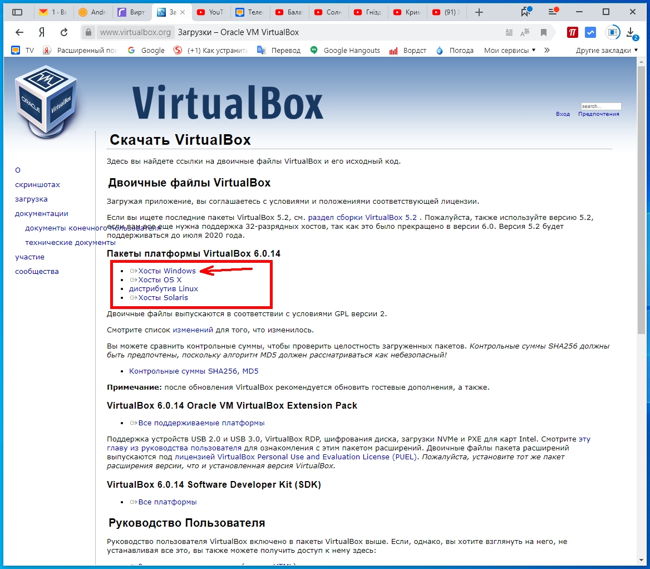Open the red extension icon in toolbar

(572, 32)
